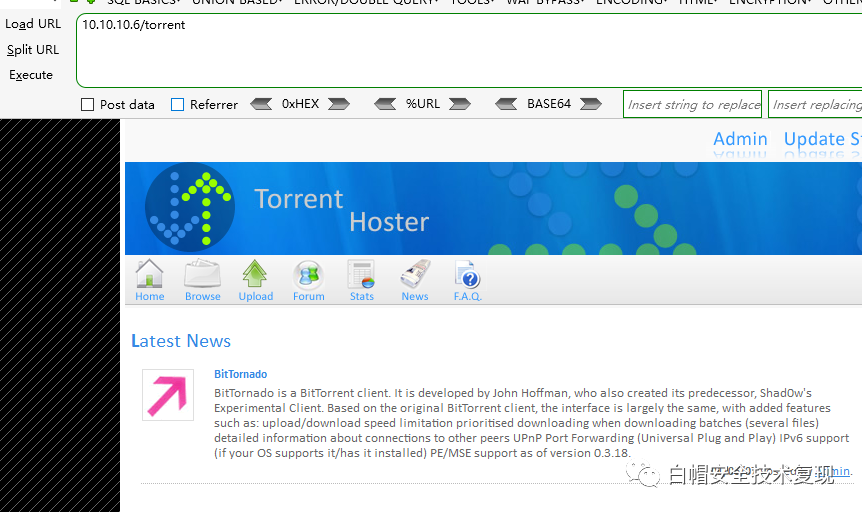Click the pink arrow news thumbnail

[x=168, y=395]
